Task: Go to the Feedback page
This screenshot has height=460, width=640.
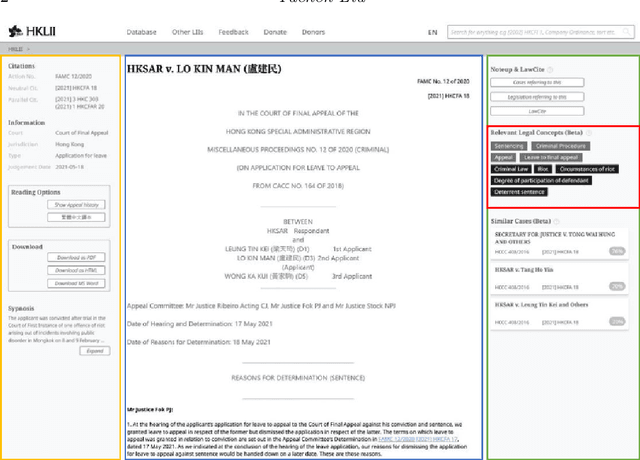Action: 233,32
